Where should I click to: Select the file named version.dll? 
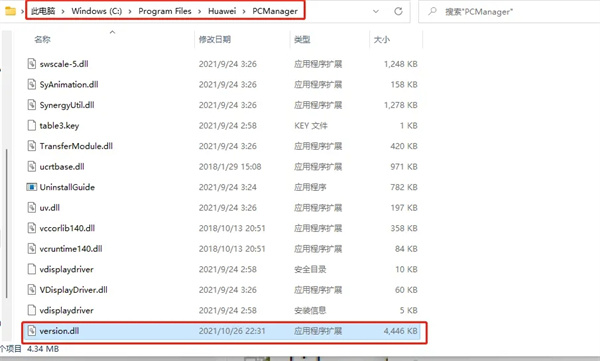[x=59, y=331]
